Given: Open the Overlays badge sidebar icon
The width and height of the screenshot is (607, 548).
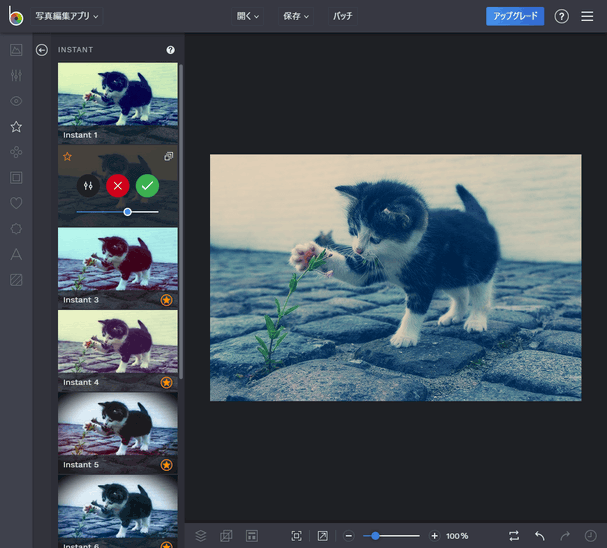Looking at the screenshot, I should [16, 229].
